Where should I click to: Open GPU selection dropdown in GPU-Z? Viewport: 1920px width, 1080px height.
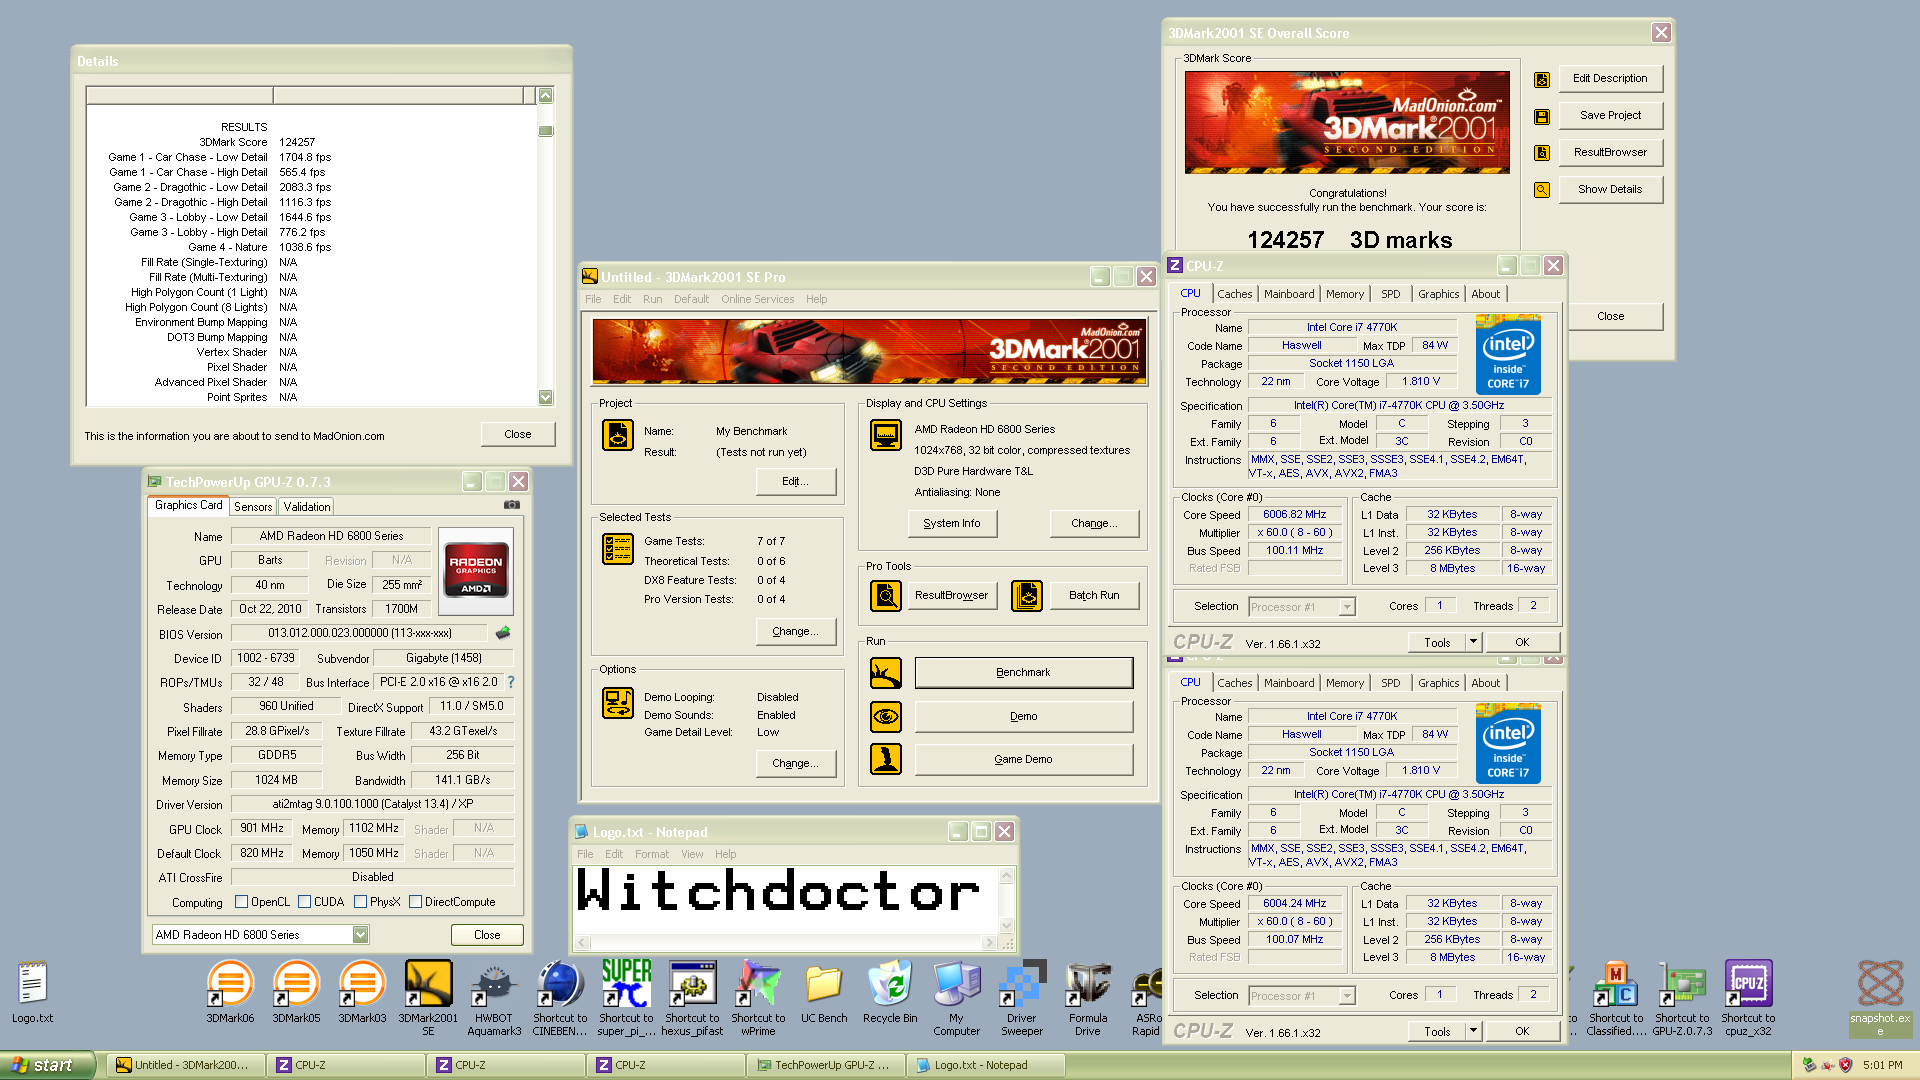pos(360,935)
